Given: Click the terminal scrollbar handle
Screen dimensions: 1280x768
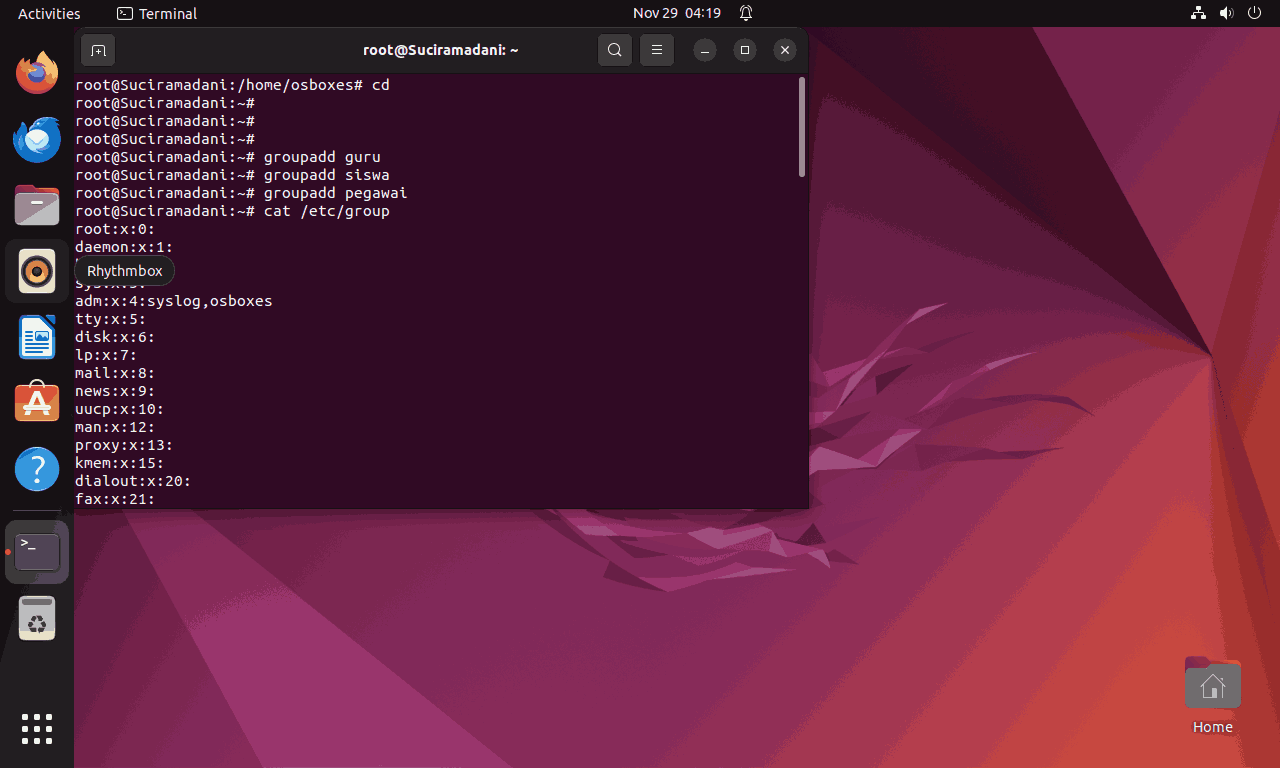Looking at the screenshot, I should click(x=801, y=127).
